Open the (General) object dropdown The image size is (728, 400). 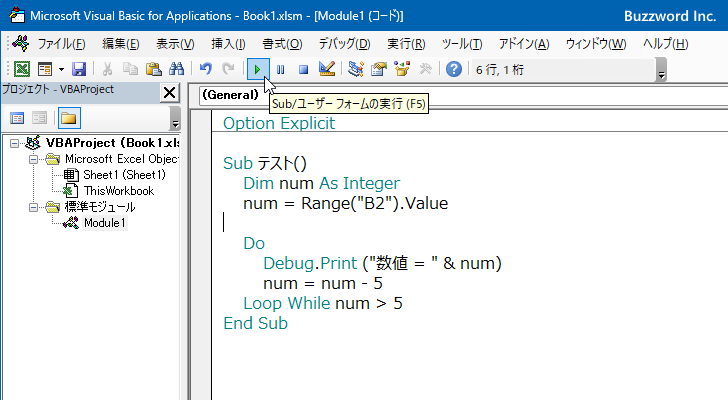point(230,95)
